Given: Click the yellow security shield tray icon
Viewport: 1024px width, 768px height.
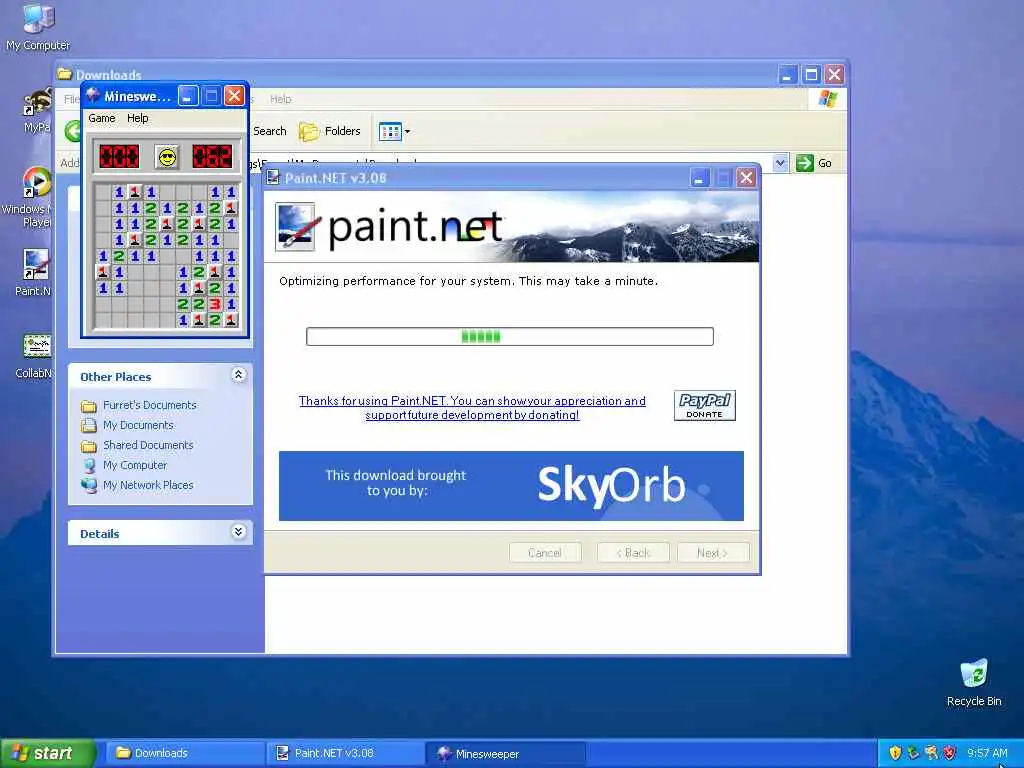Looking at the screenshot, I should pyautogui.click(x=895, y=753).
